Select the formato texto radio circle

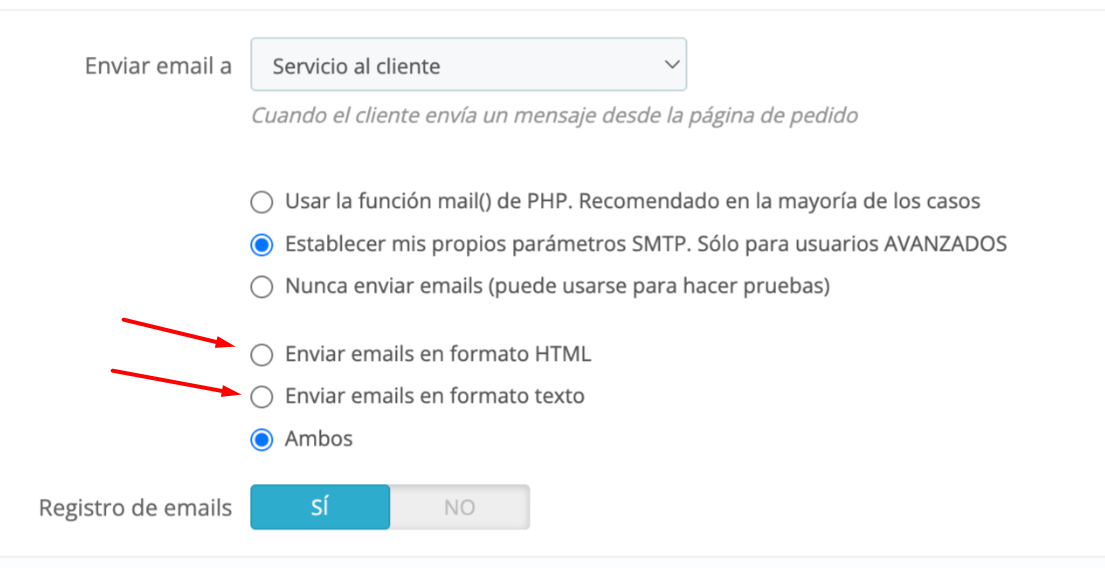[x=261, y=397]
